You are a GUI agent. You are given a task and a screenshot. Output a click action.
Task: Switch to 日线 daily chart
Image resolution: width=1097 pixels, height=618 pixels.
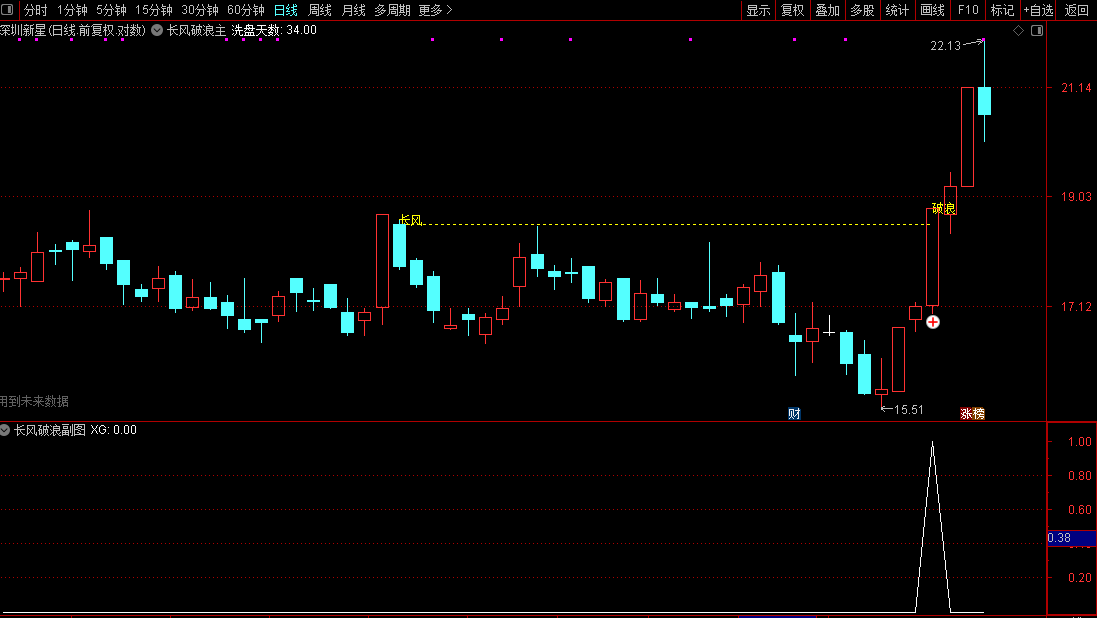[285, 10]
